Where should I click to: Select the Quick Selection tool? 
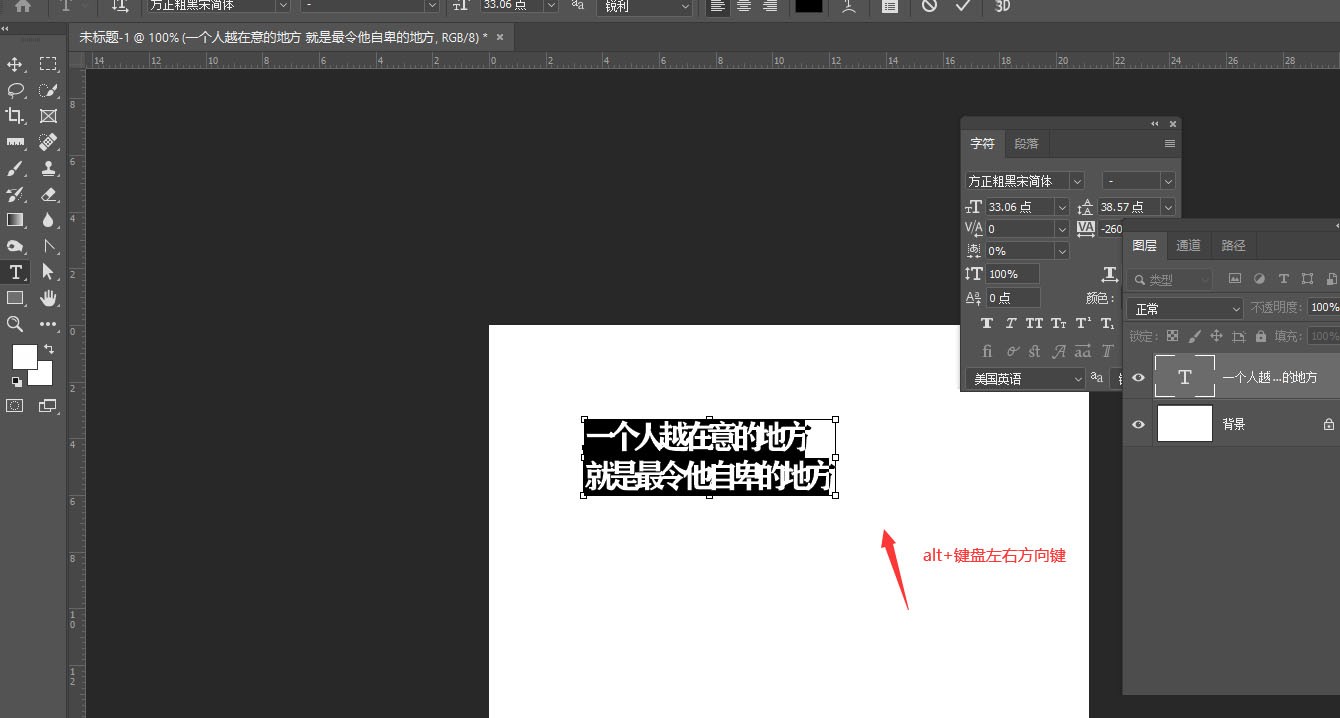48,90
